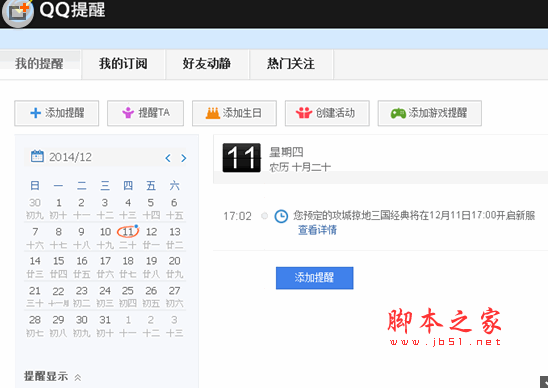Click the 提醒显示 heading

46,376
